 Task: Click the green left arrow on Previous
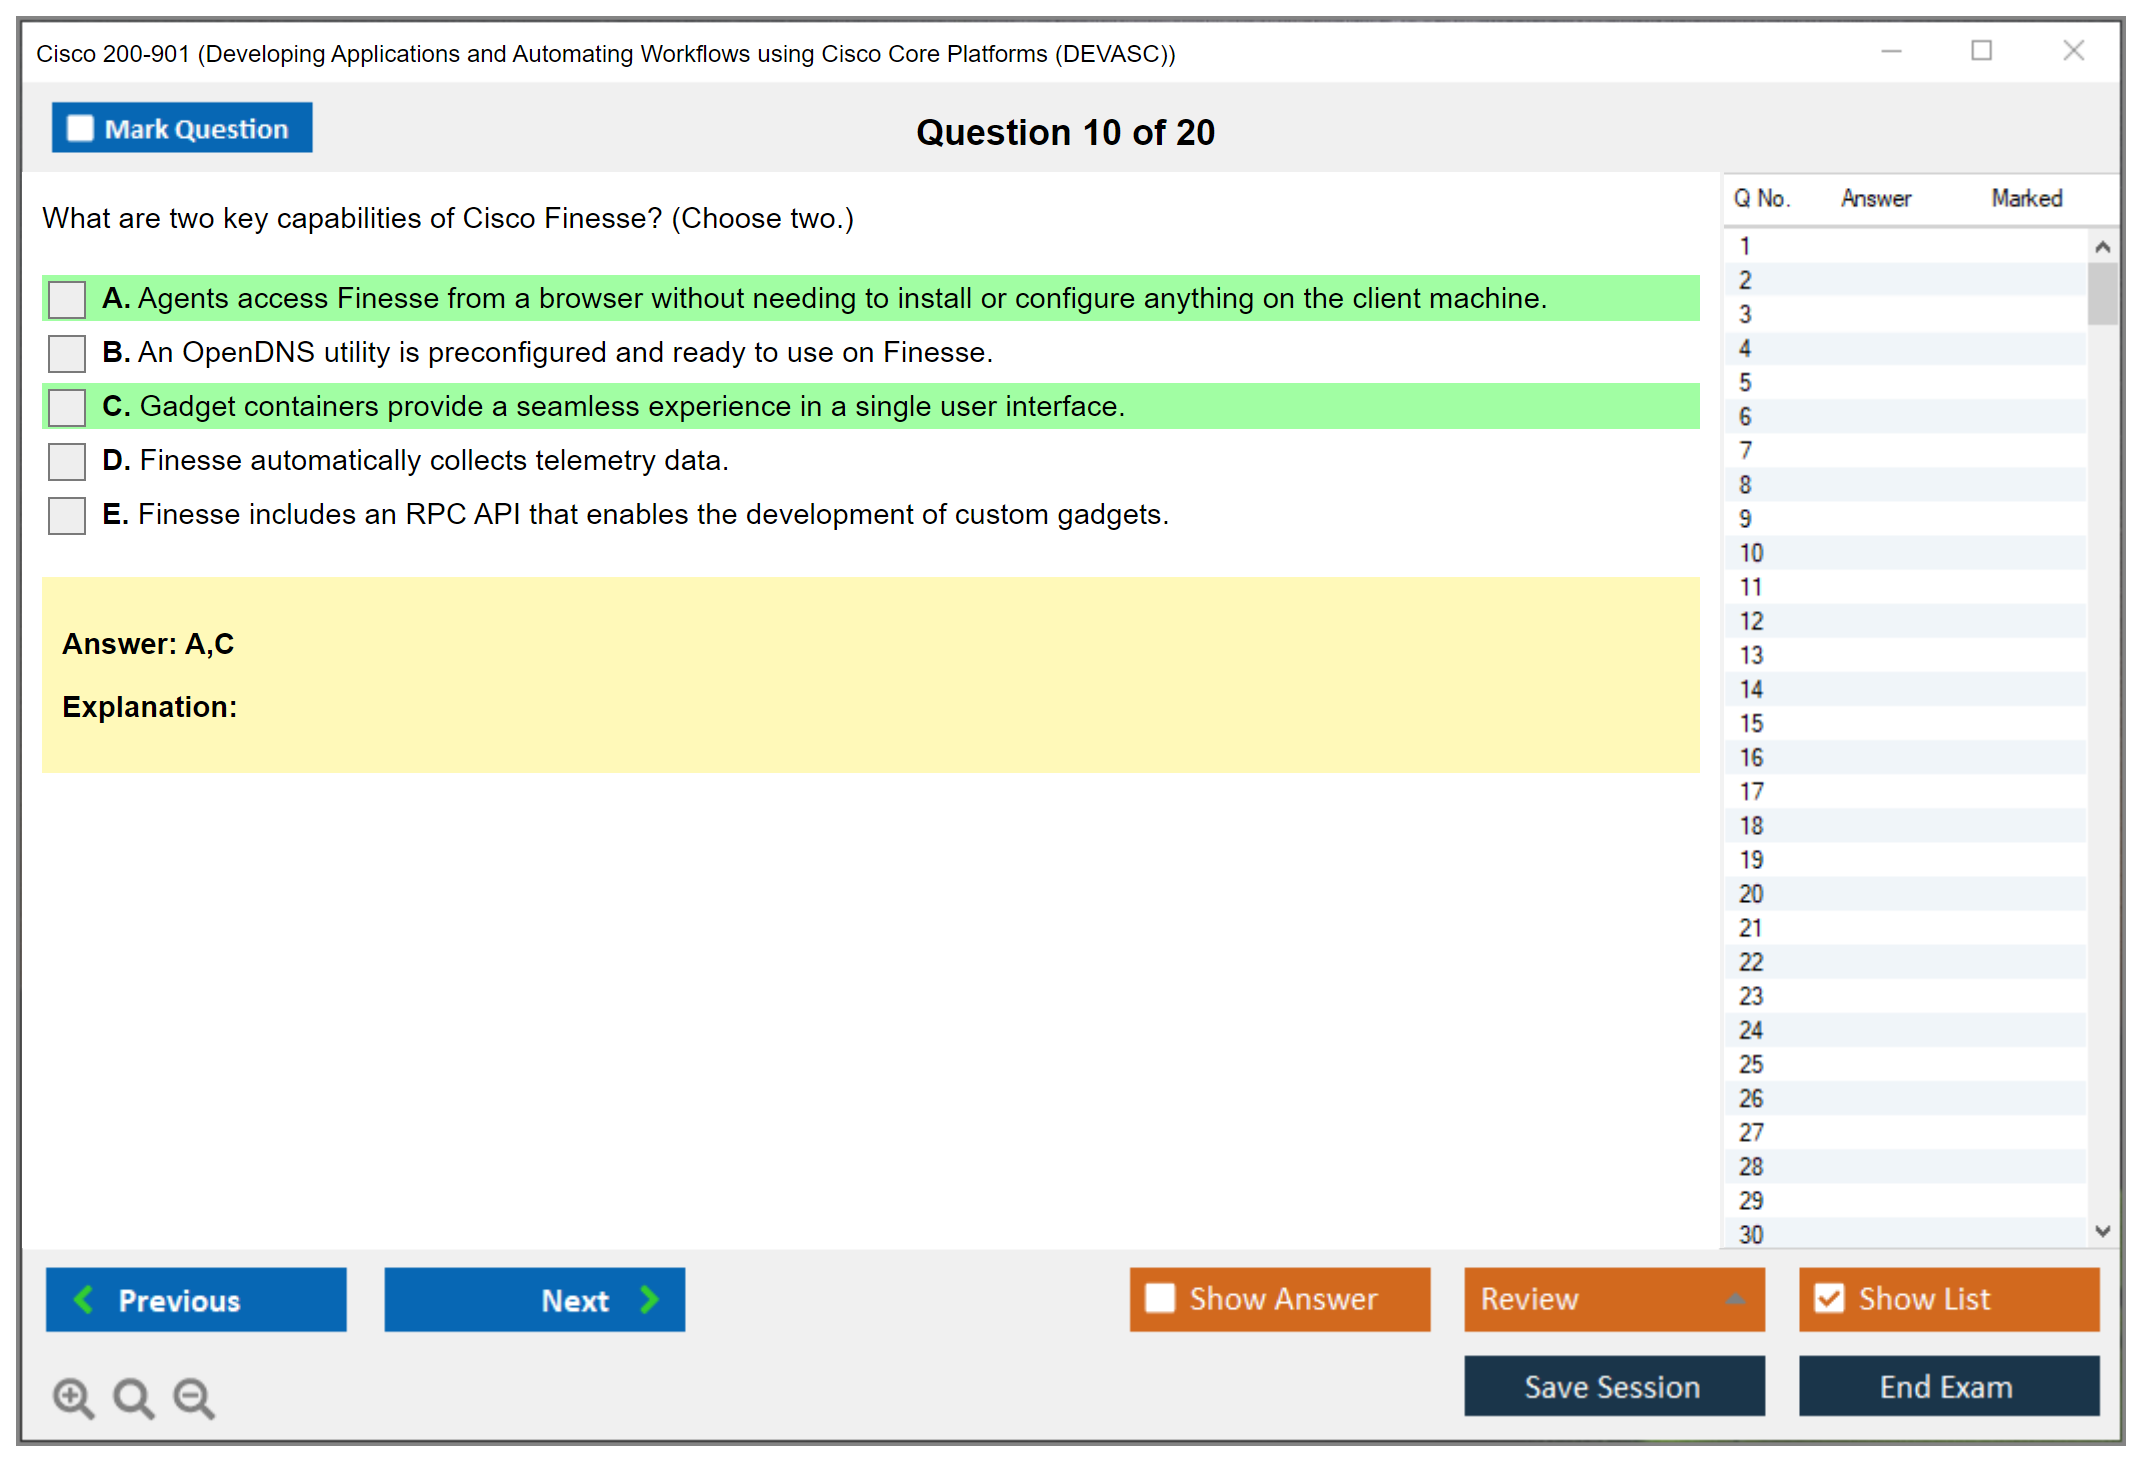84,1299
